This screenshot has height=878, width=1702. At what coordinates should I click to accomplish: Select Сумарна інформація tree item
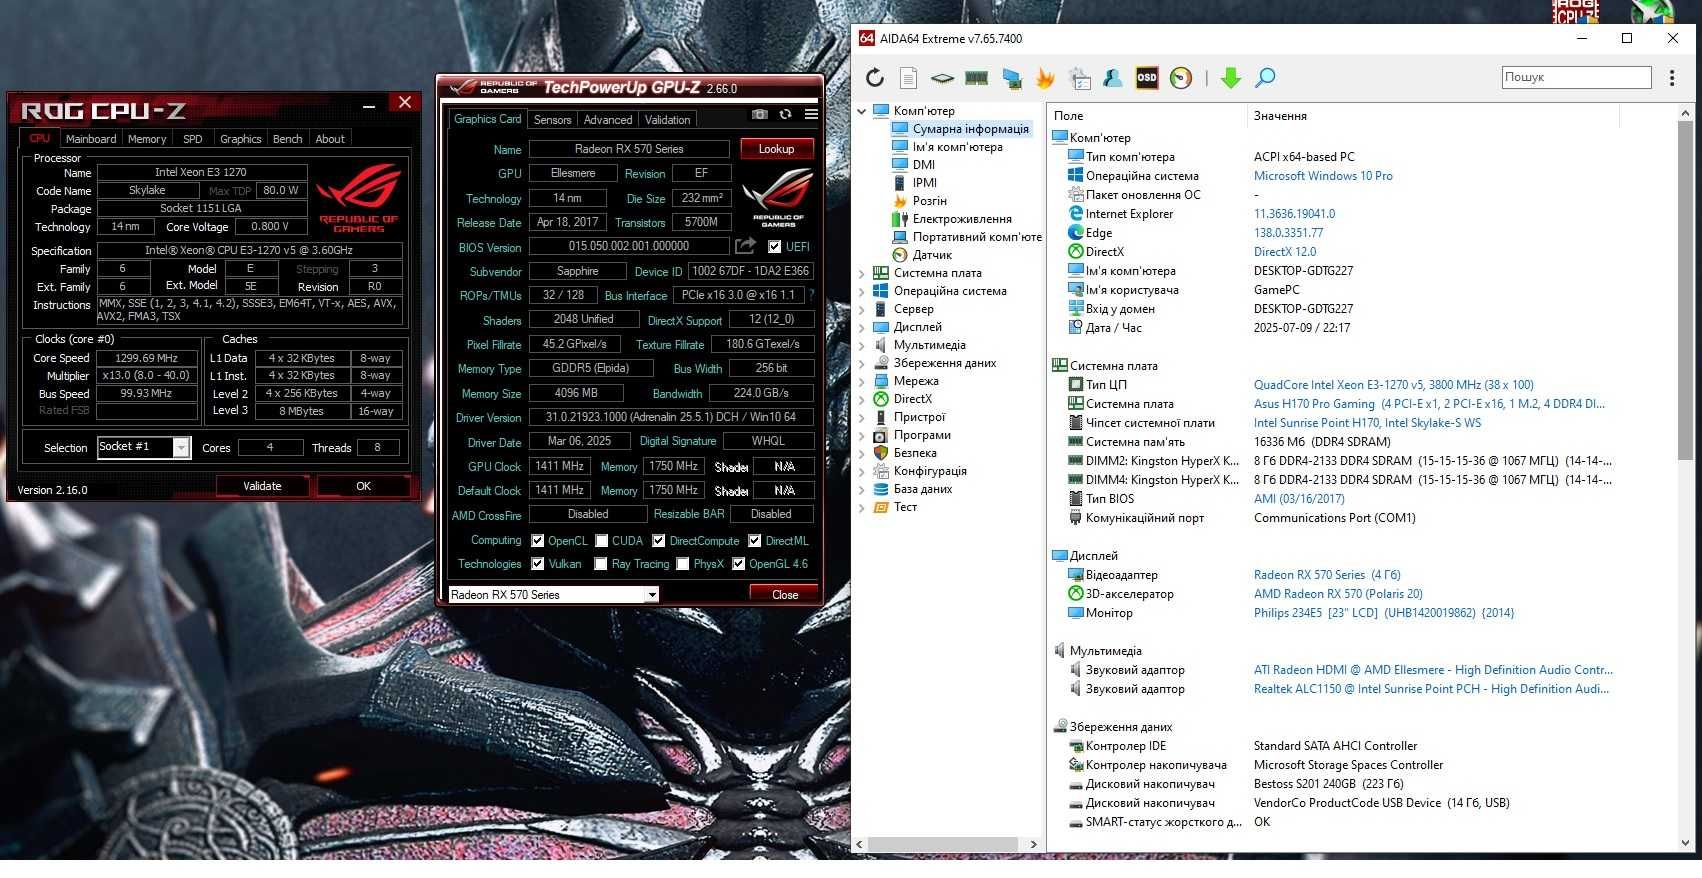point(970,129)
